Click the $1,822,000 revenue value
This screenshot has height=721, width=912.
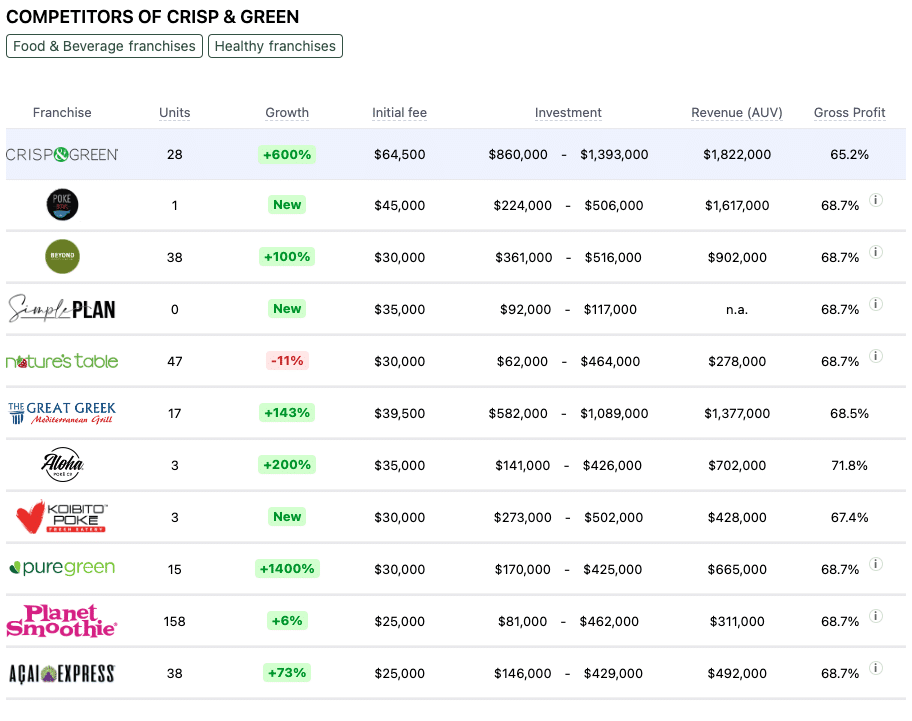pos(737,155)
